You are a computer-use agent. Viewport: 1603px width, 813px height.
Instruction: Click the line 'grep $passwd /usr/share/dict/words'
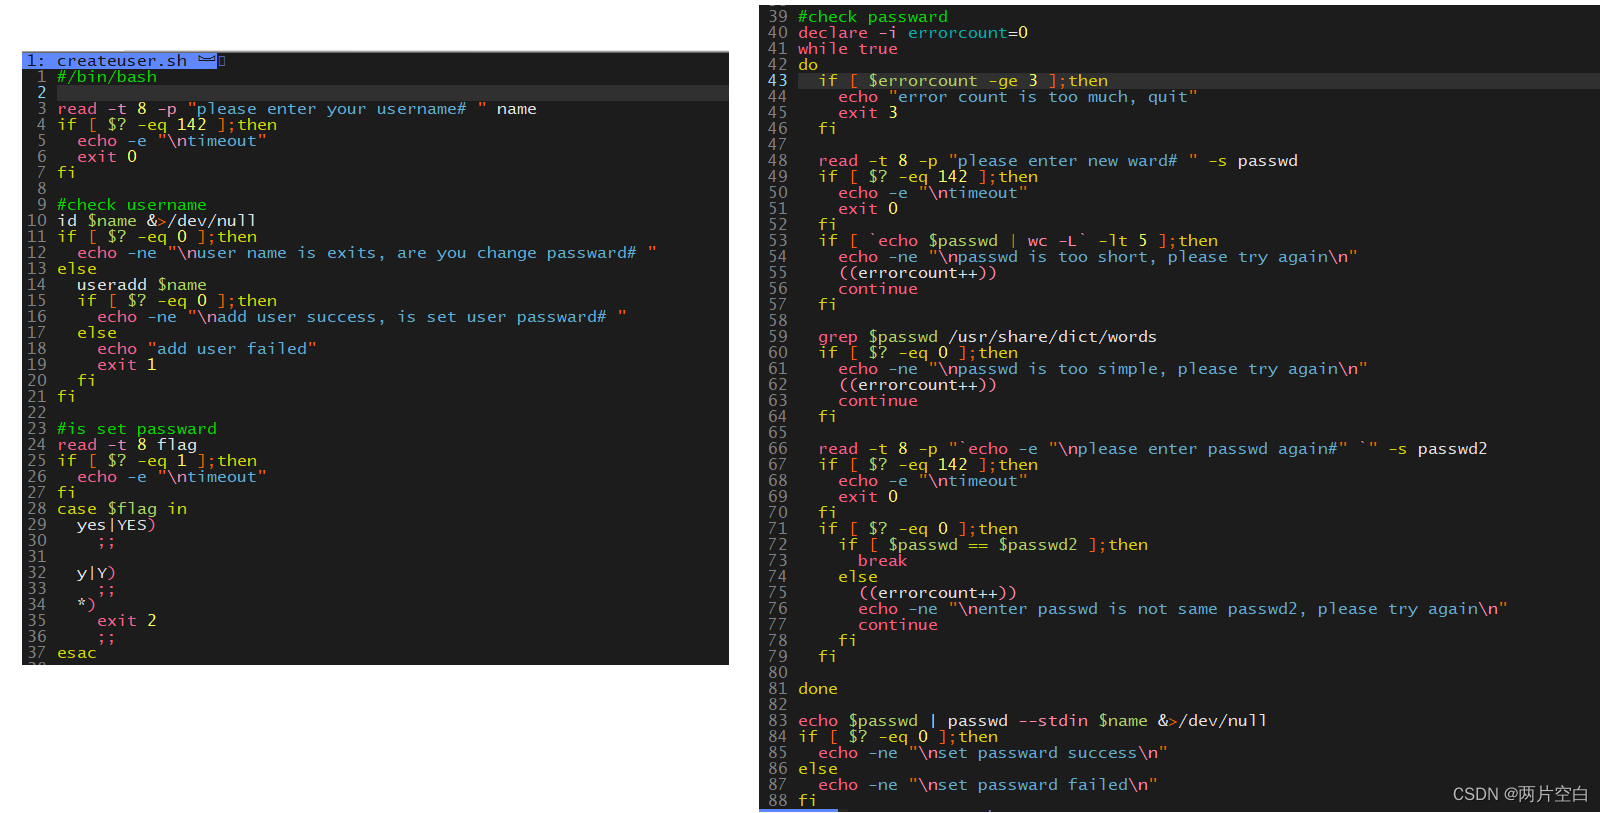[x=988, y=337]
